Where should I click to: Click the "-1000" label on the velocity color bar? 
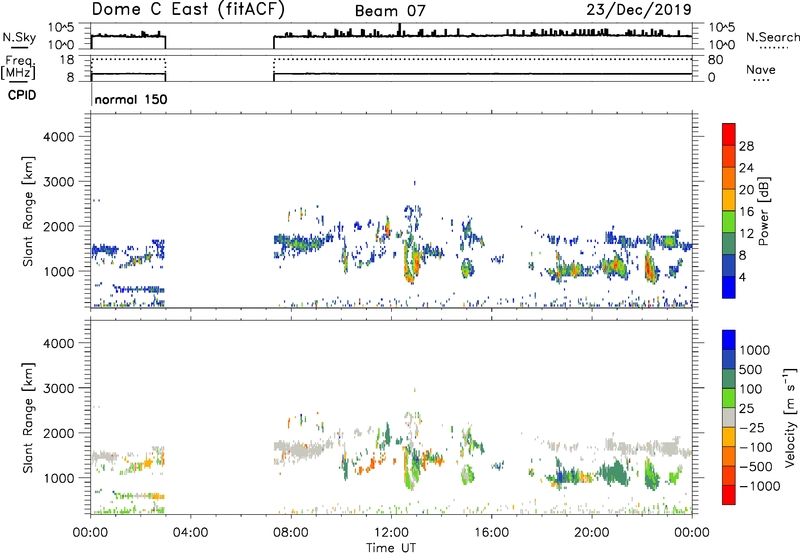coord(760,486)
